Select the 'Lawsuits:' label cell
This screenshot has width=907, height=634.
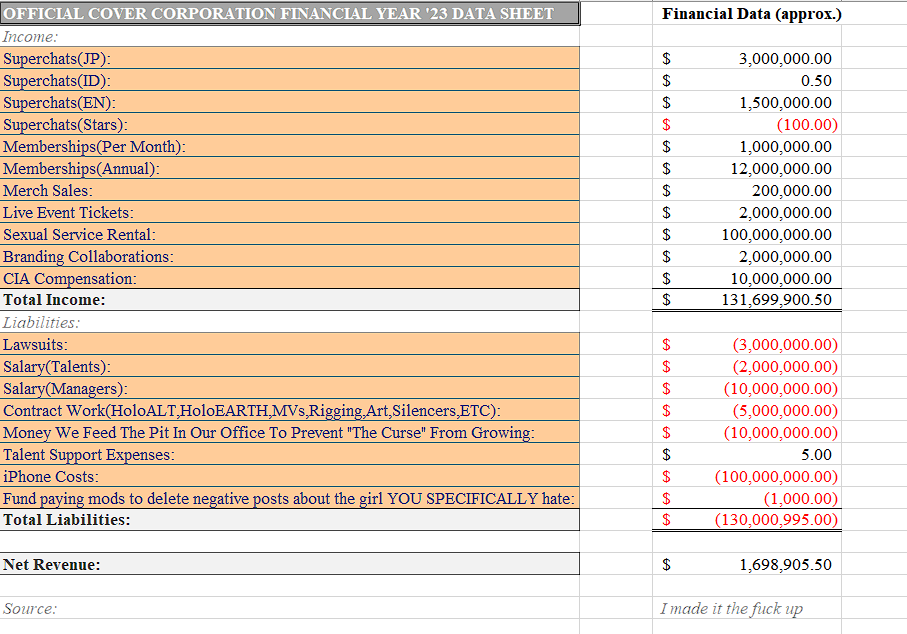[289, 344]
